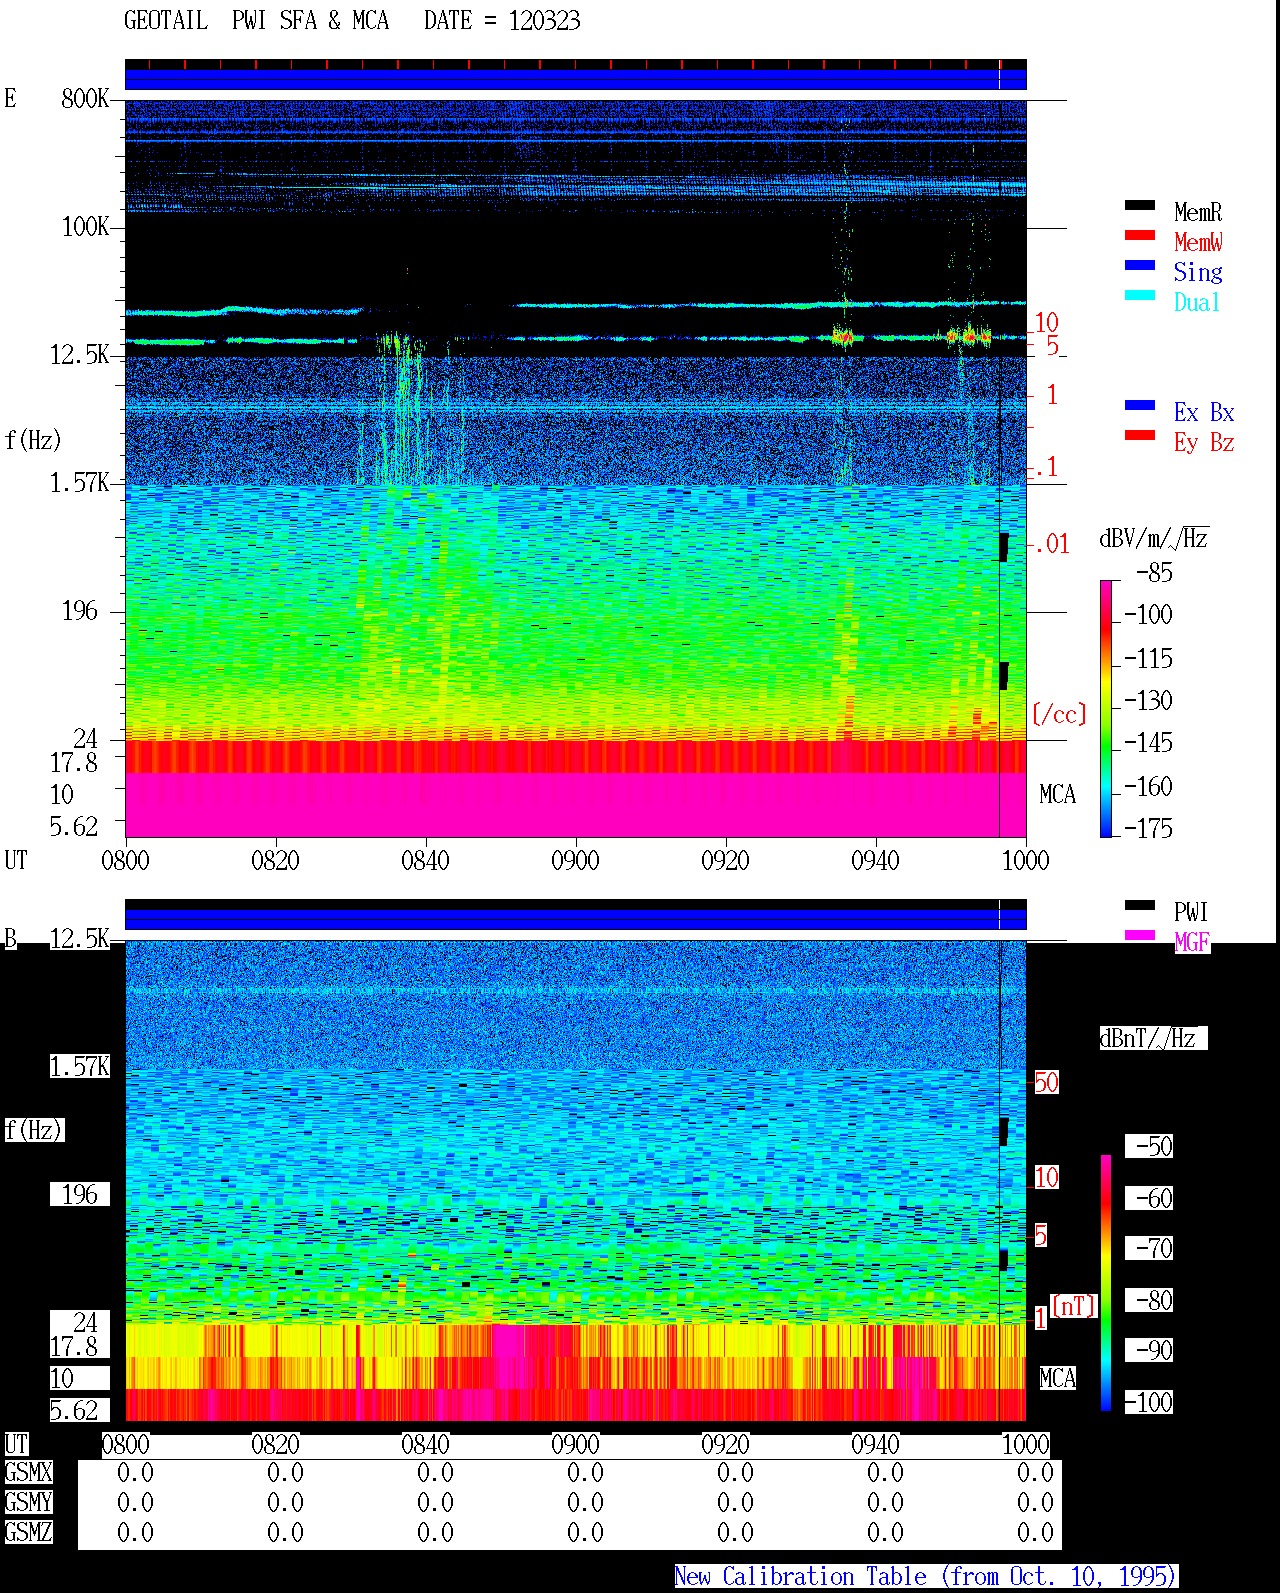Click the DATE = 120323 text
The height and width of the screenshot is (1593, 1280).
click(x=502, y=21)
